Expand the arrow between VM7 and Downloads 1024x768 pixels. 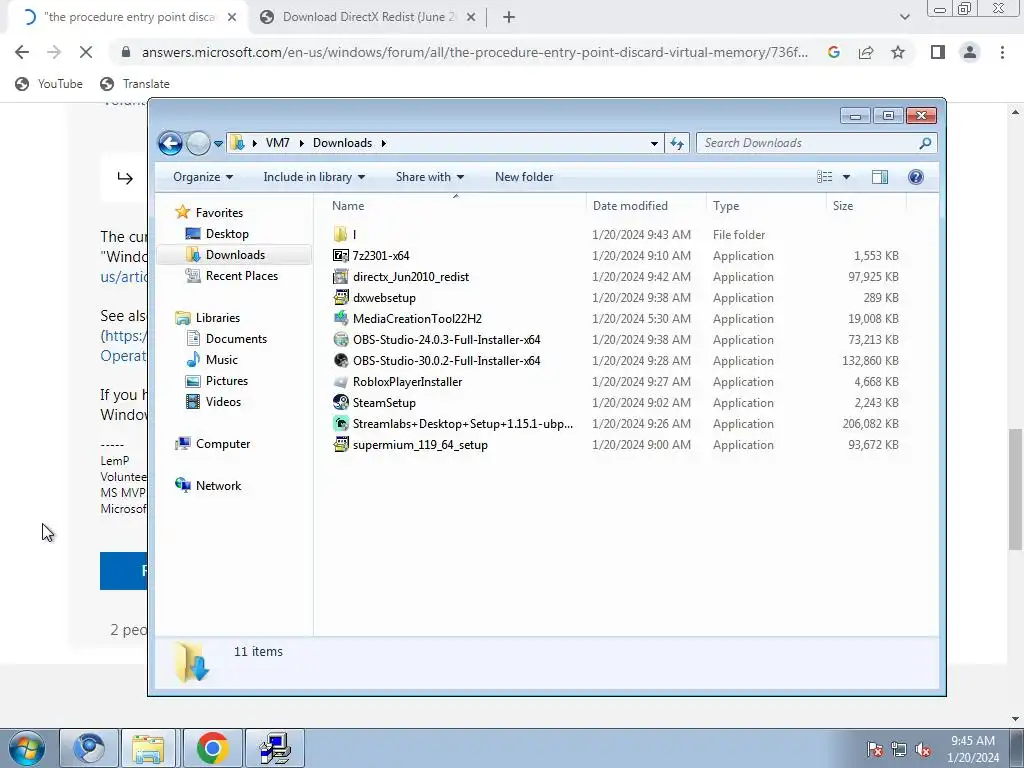pos(302,143)
